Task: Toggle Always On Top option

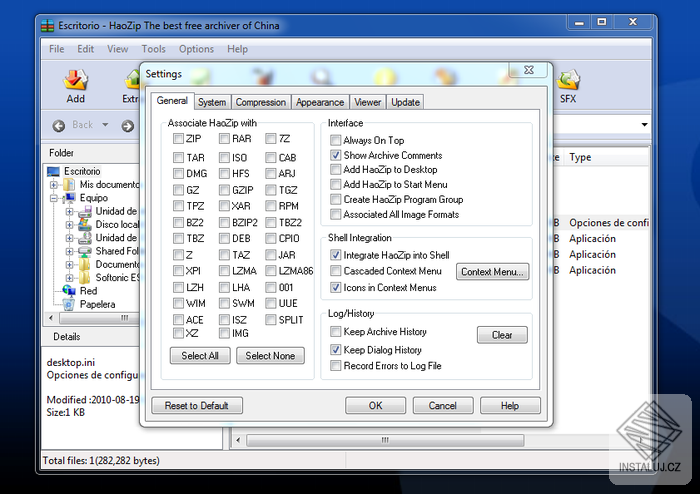Action: (335, 140)
